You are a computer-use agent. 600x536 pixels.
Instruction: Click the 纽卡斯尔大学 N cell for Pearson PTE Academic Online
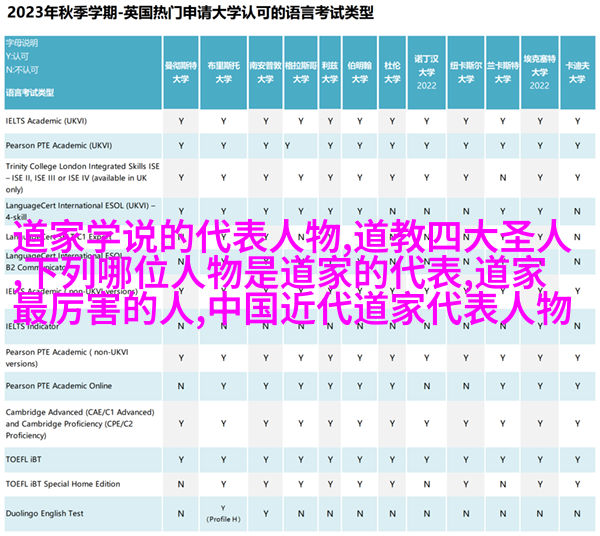tap(466, 386)
